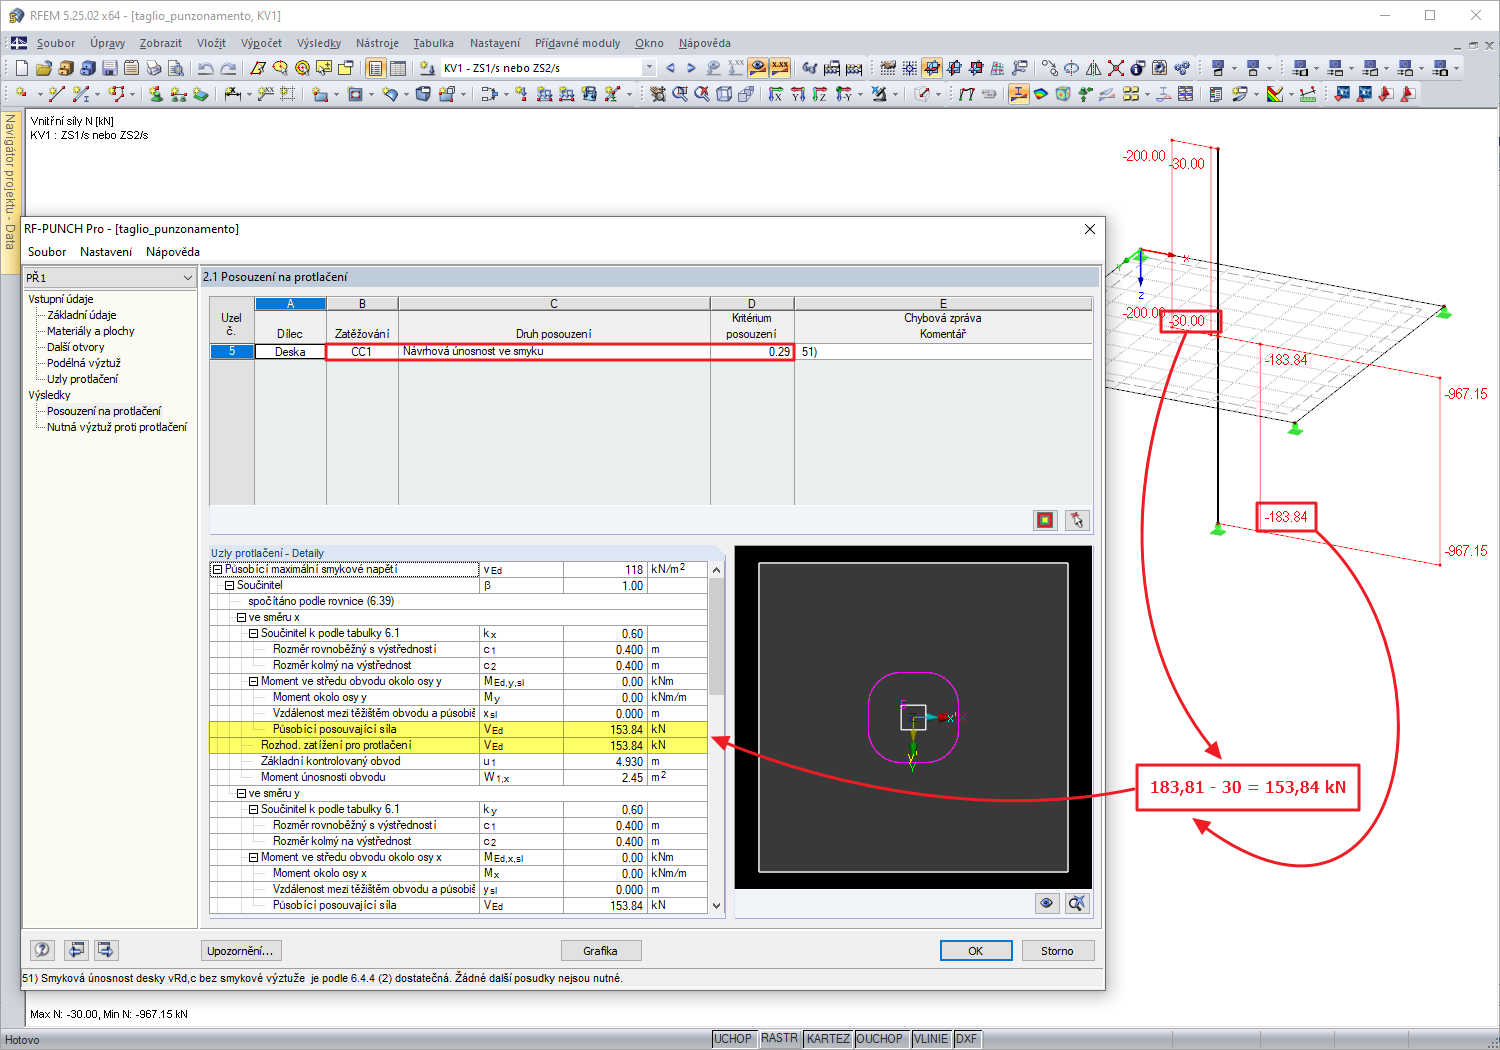Screen dimensions: 1500x1050
Task: Collapse the 'Součinitel' β tree row
Action: click(x=229, y=585)
